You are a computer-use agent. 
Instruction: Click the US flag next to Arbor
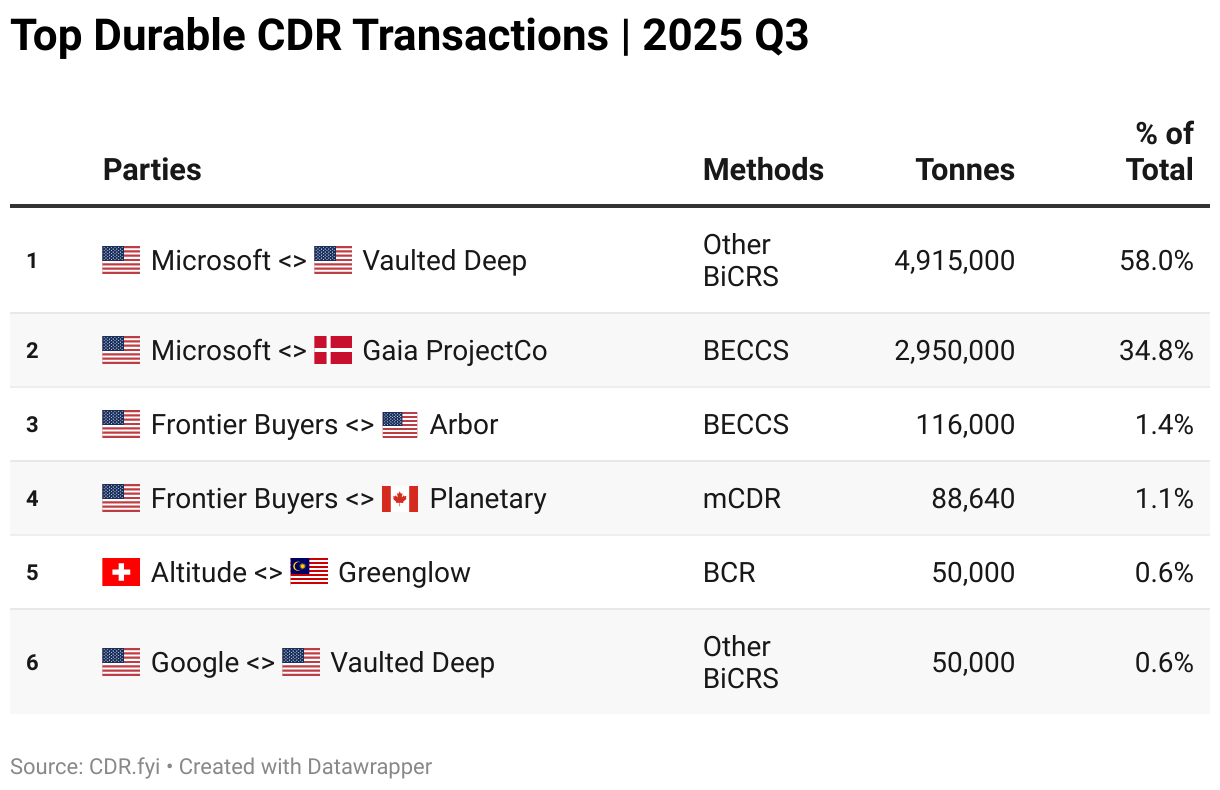[400, 425]
